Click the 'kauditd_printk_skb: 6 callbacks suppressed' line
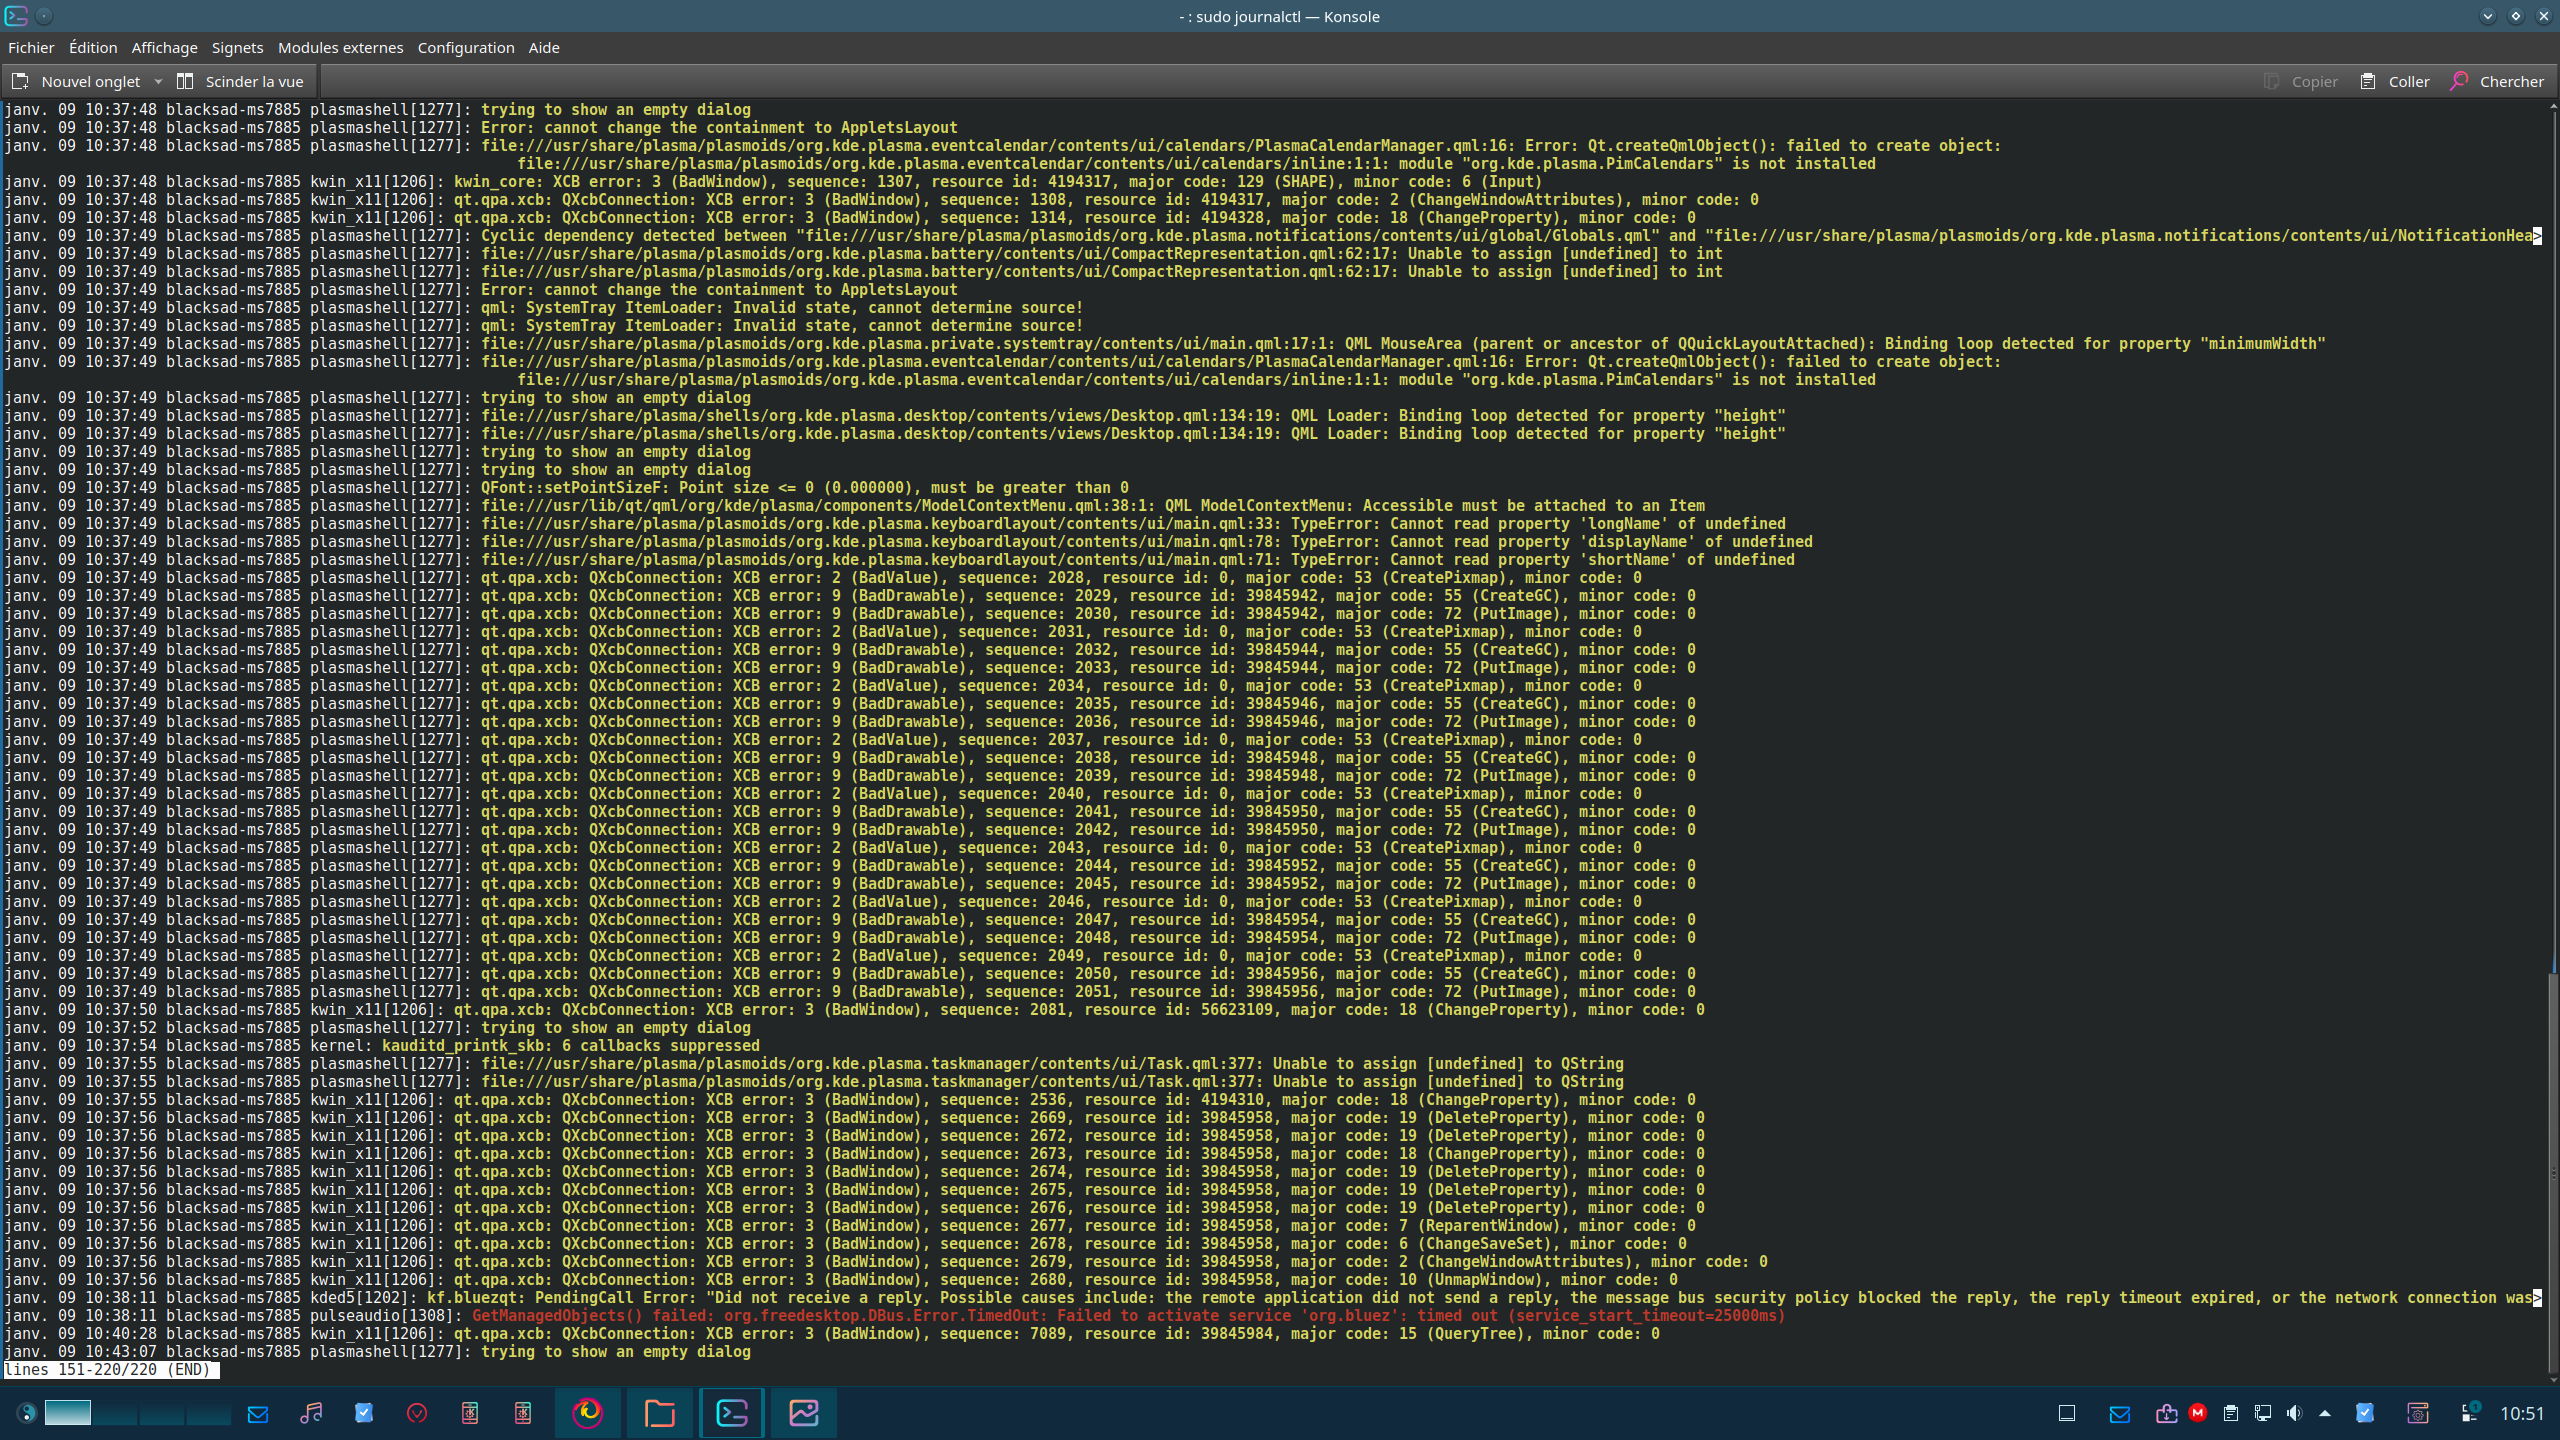 tap(570, 1045)
